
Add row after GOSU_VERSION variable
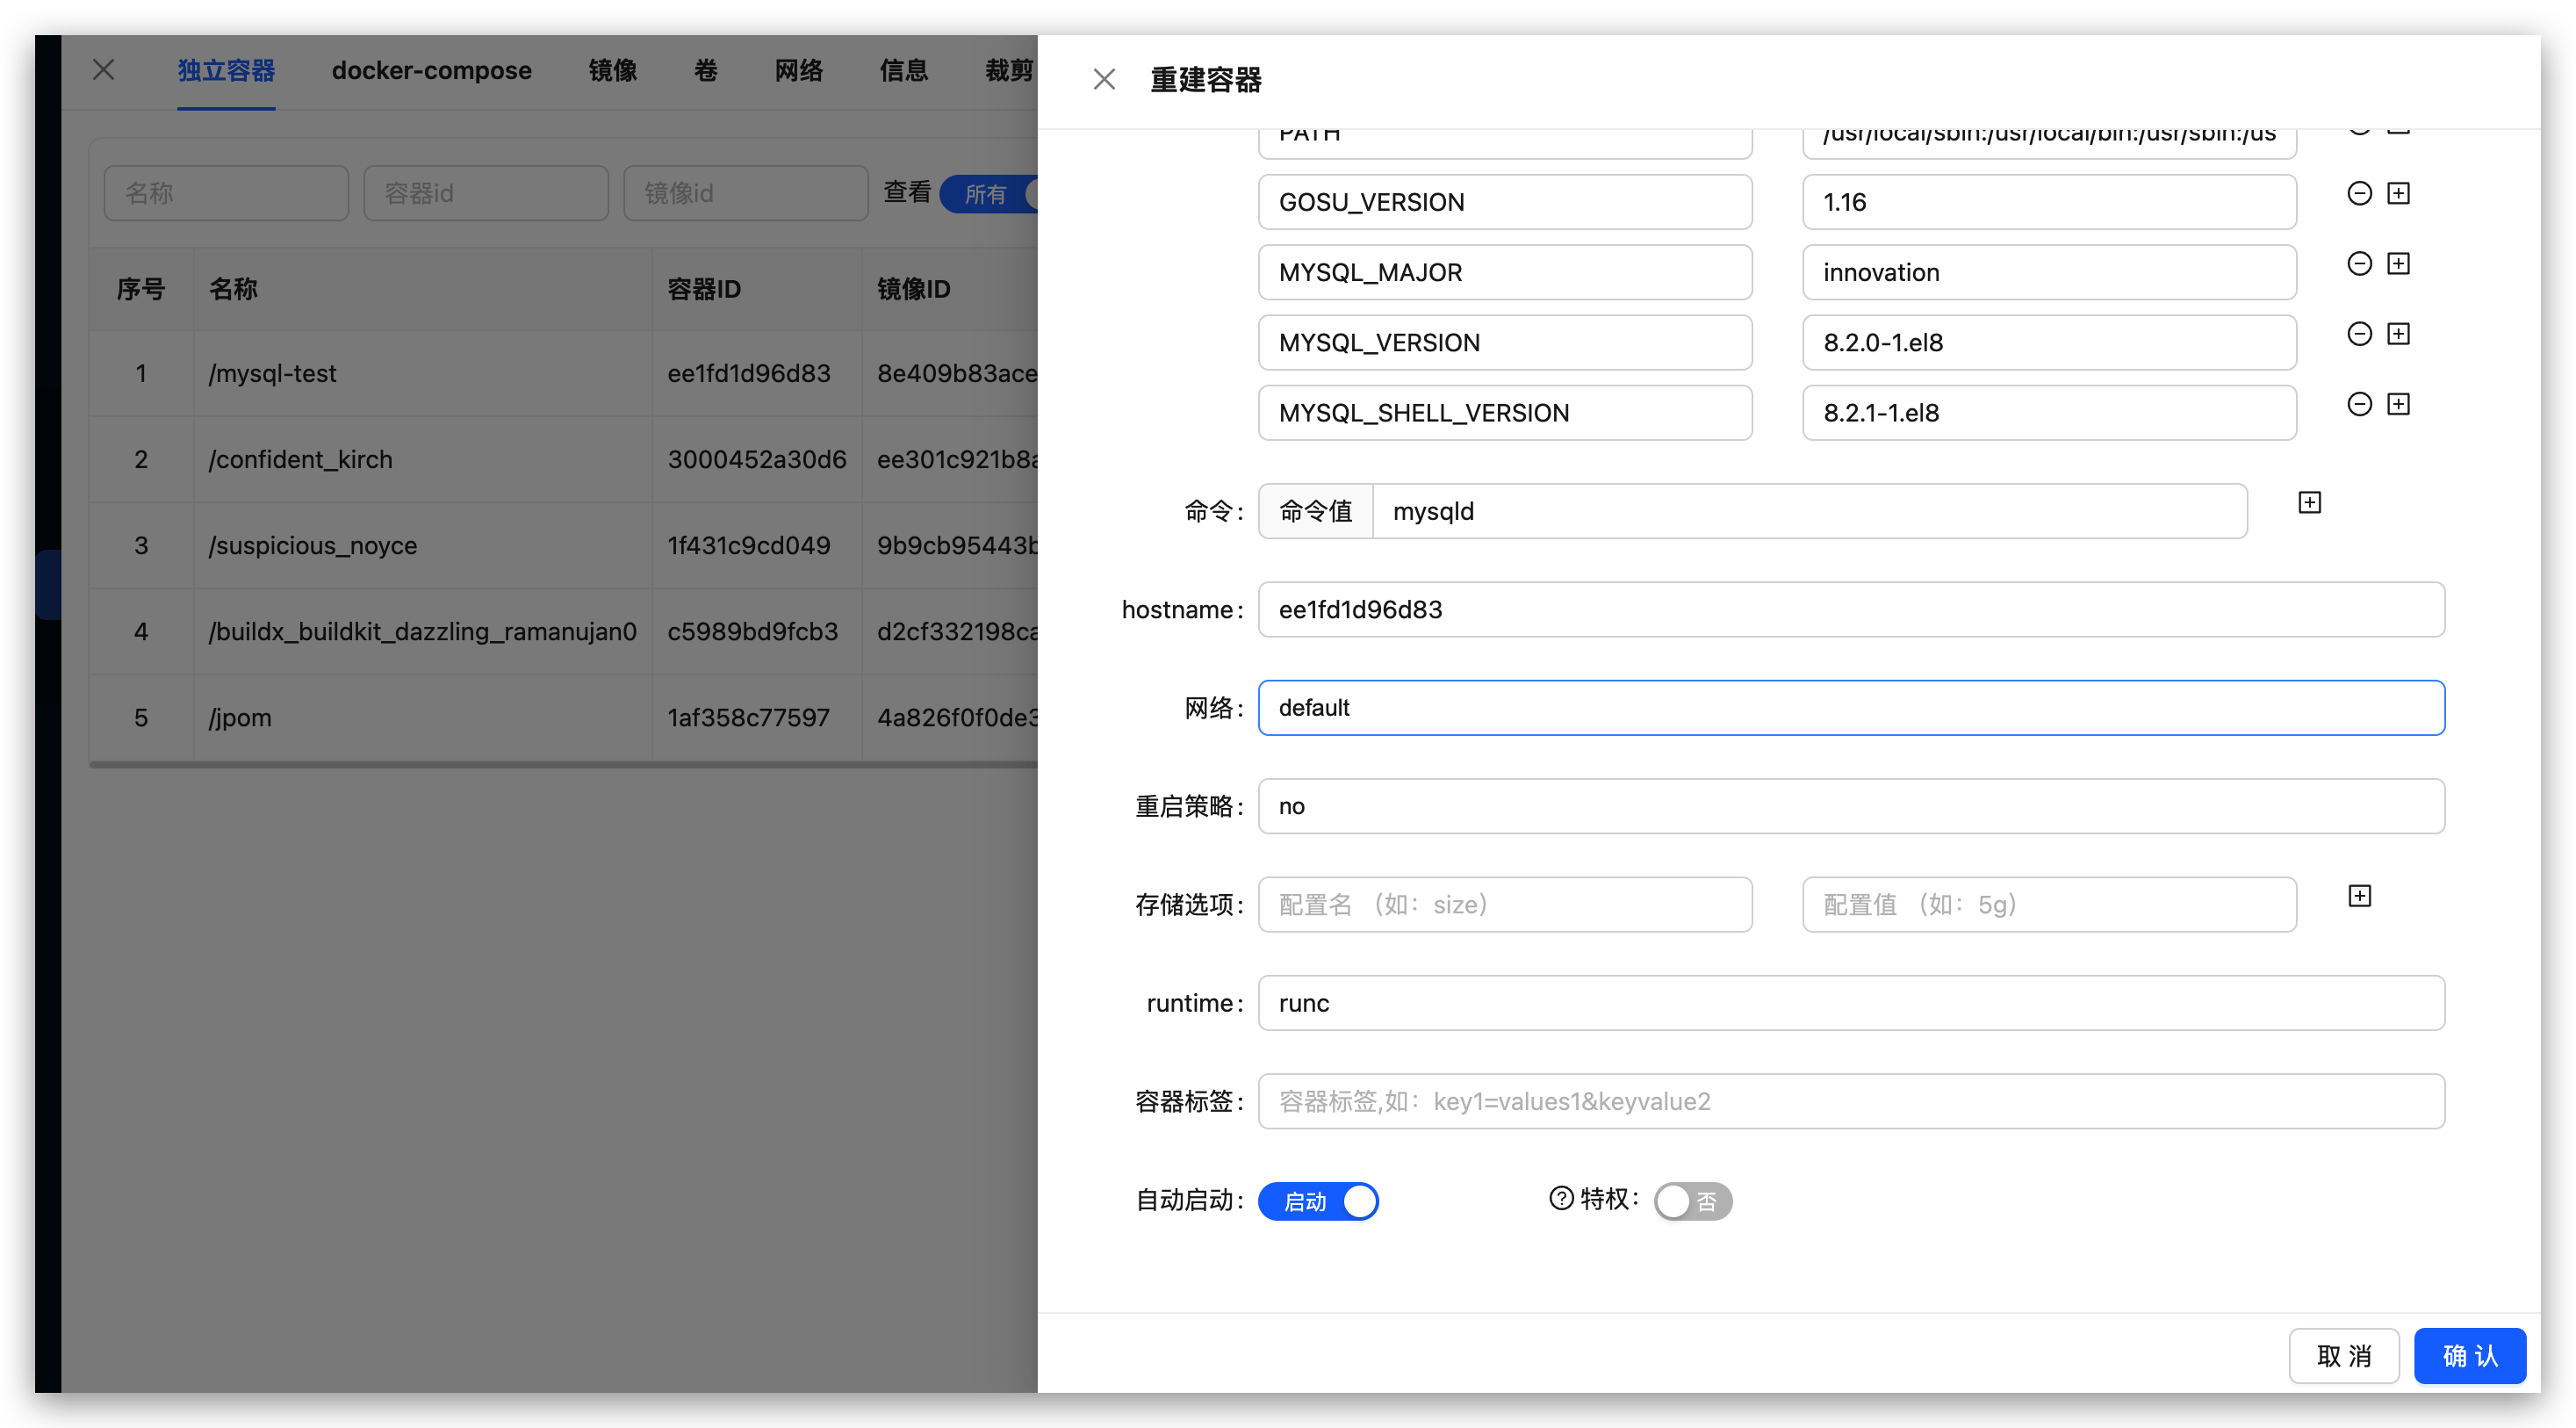(x=2398, y=194)
